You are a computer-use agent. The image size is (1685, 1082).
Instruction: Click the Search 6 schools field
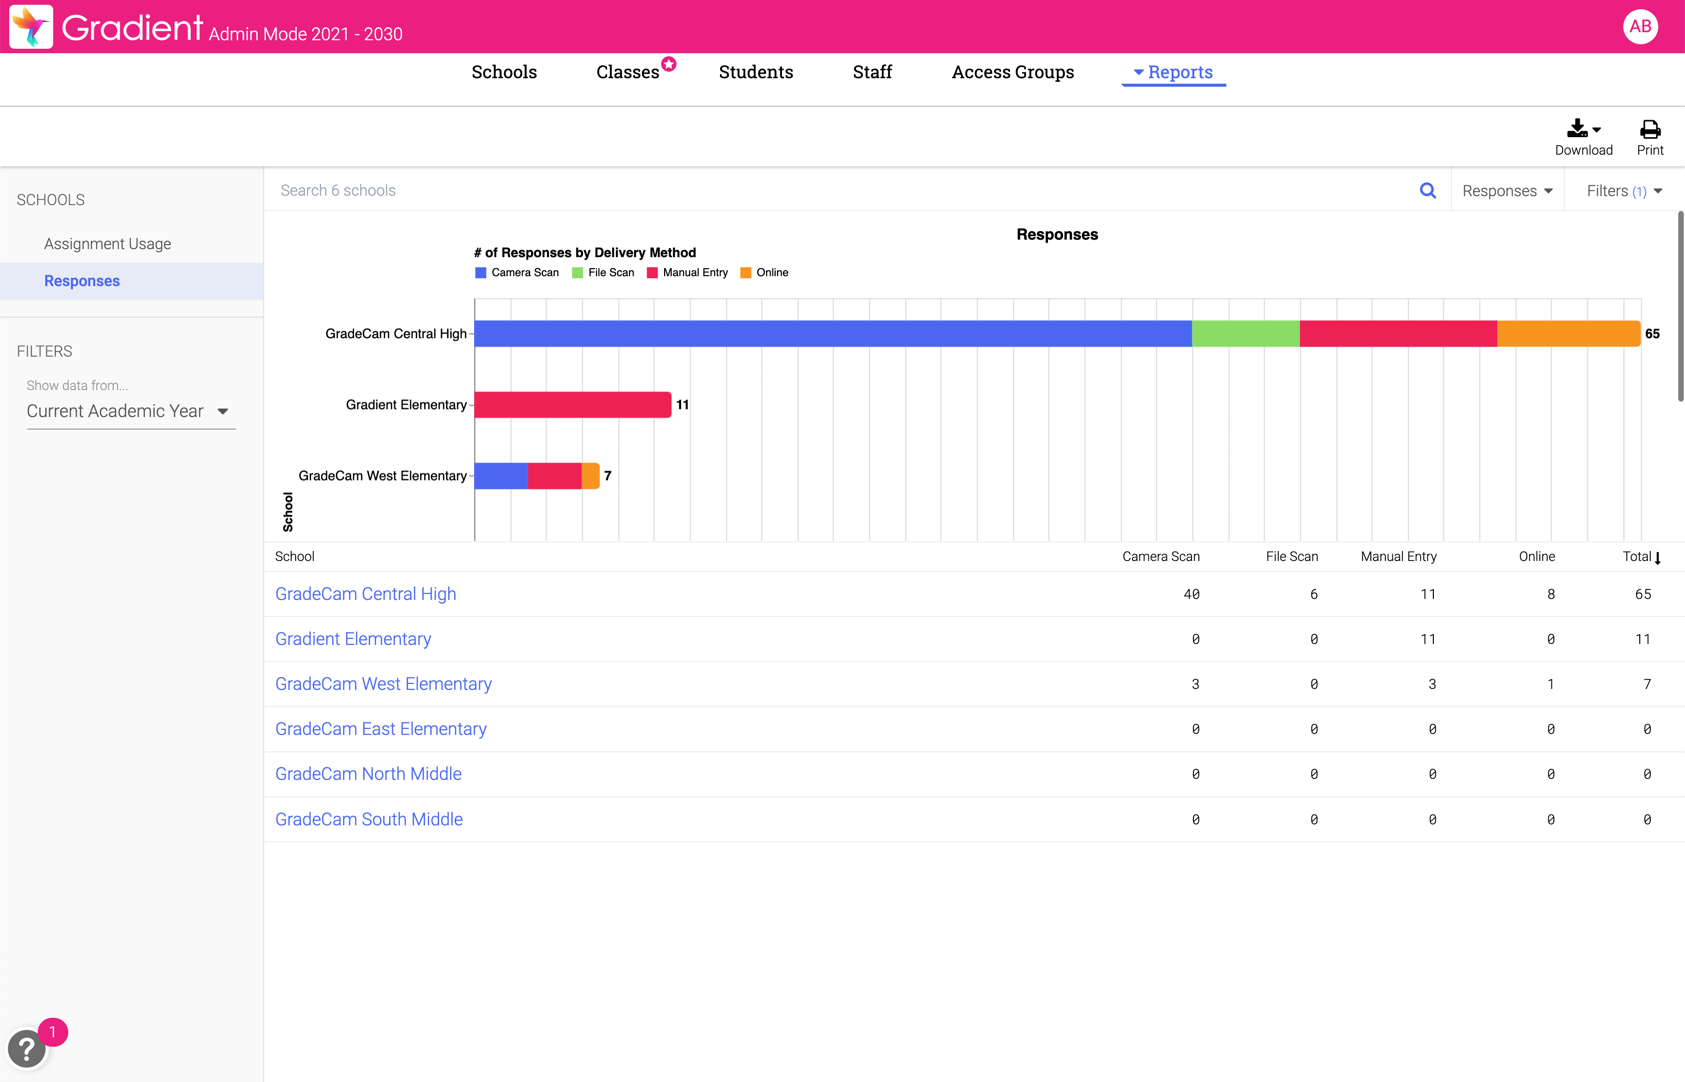840,191
